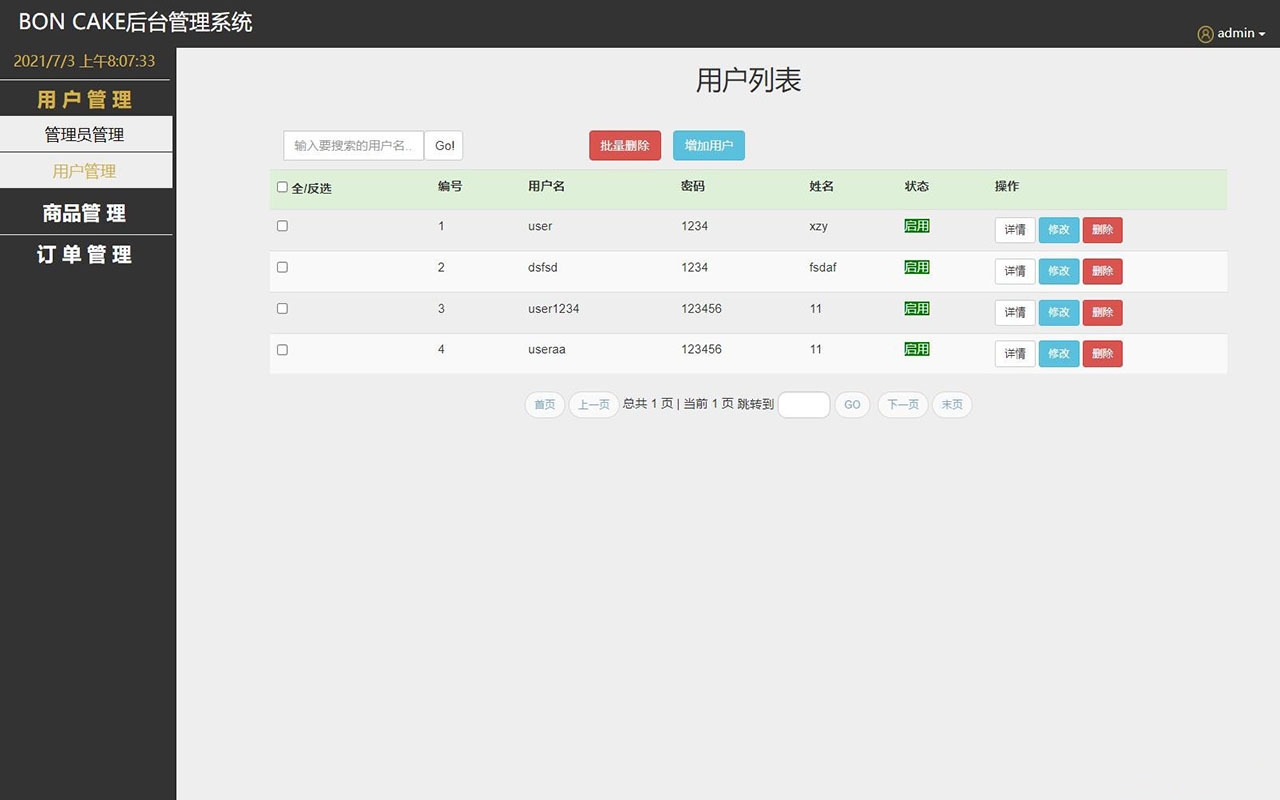
Task: Click the Go! search button
Action: [x=444, y=146]
